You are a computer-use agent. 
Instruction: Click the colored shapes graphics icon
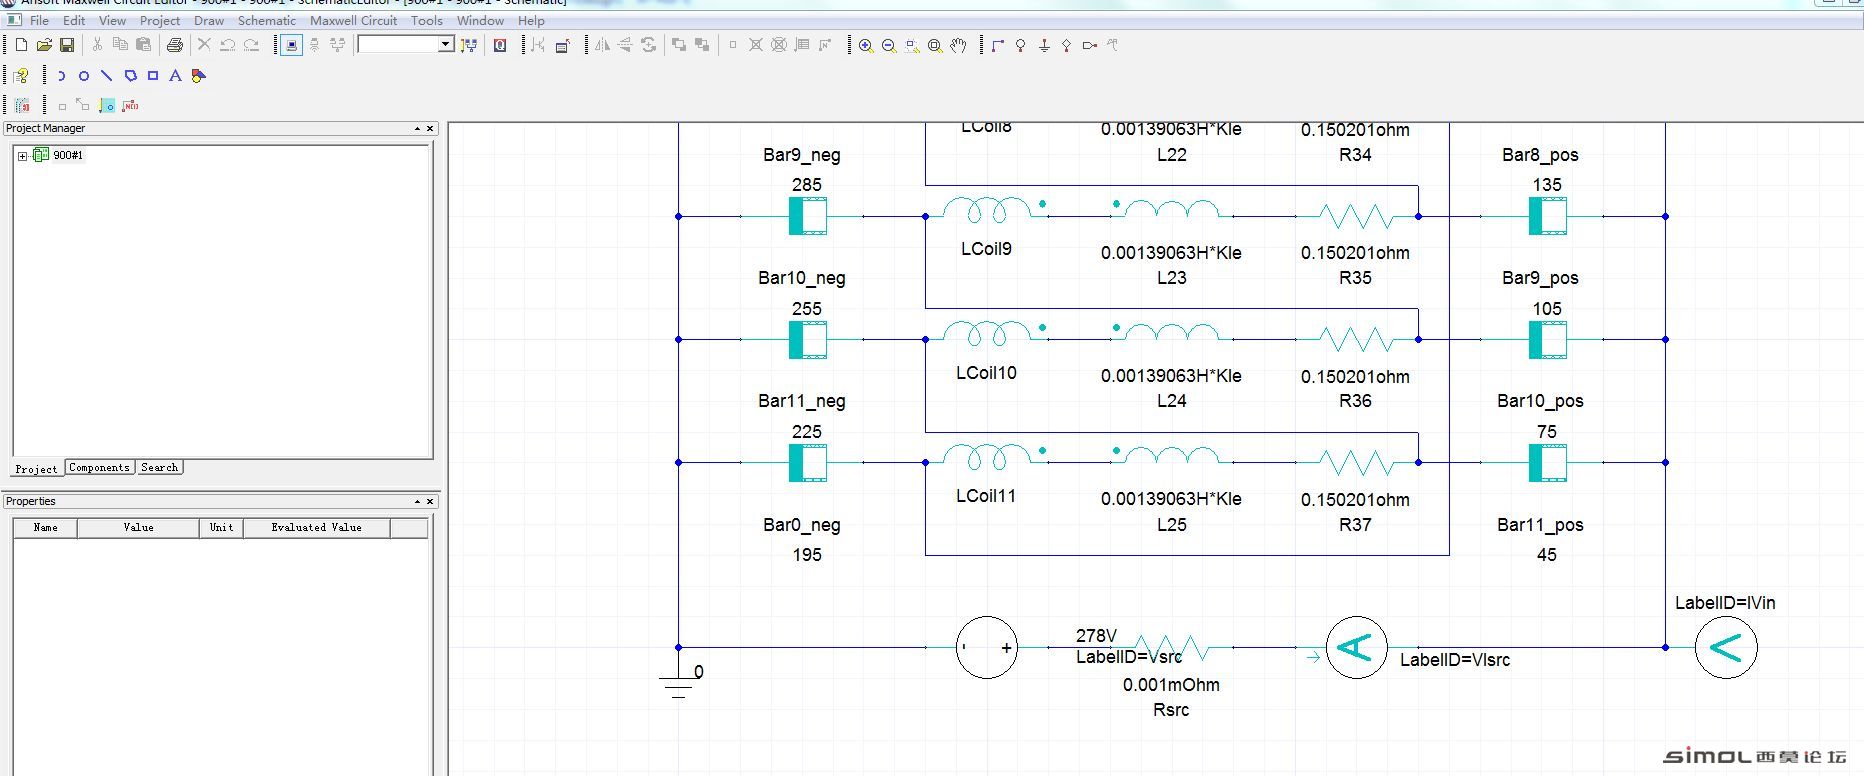tap(198, 75)
